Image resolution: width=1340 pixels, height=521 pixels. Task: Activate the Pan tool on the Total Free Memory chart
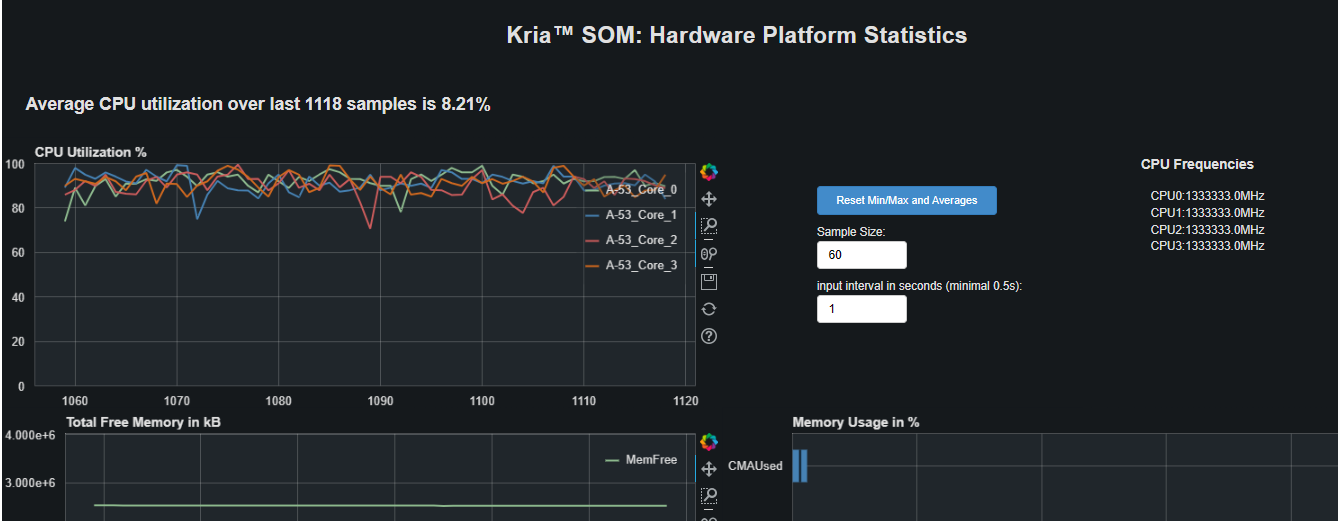click(709, 469)
